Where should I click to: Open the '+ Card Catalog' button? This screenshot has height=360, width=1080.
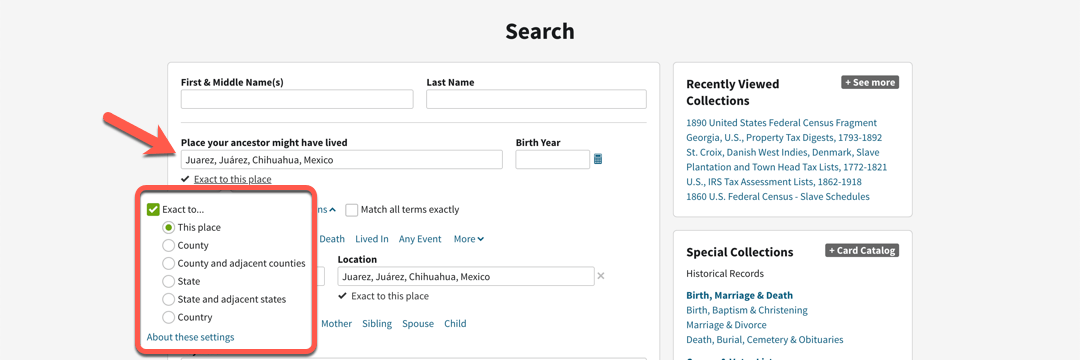tap(862, 251)
